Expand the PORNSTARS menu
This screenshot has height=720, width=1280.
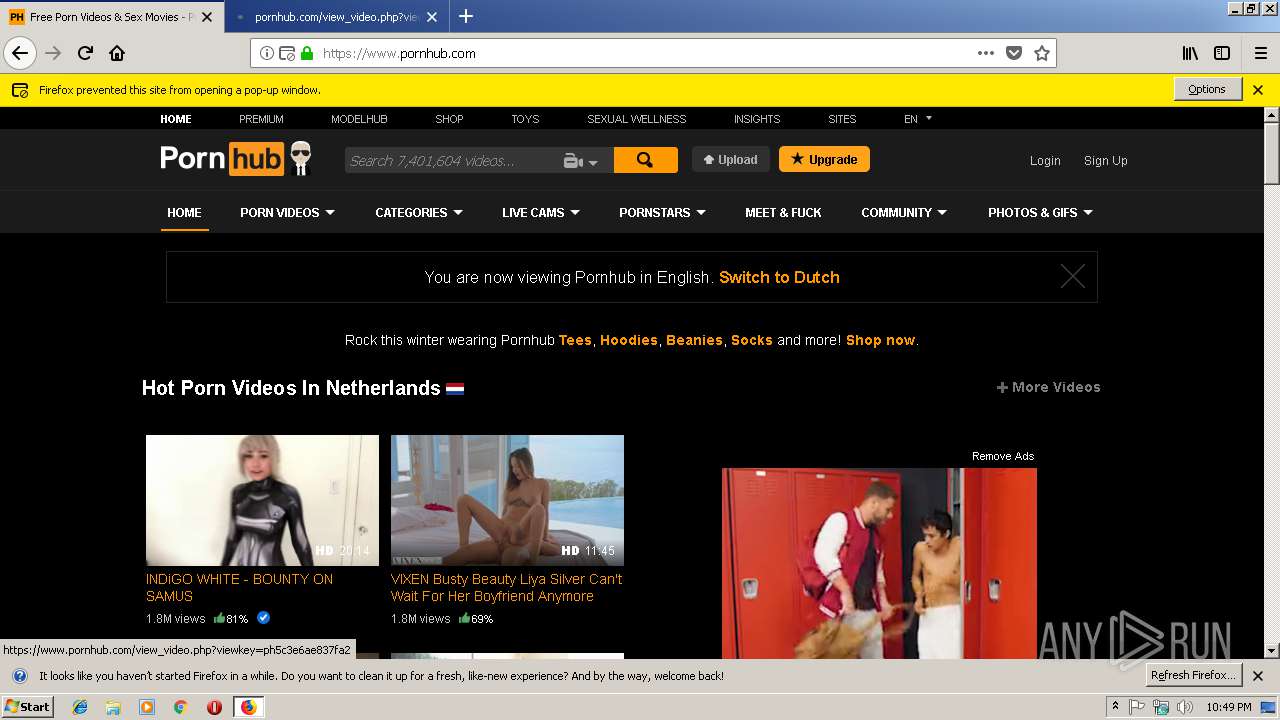coord(662,212)
